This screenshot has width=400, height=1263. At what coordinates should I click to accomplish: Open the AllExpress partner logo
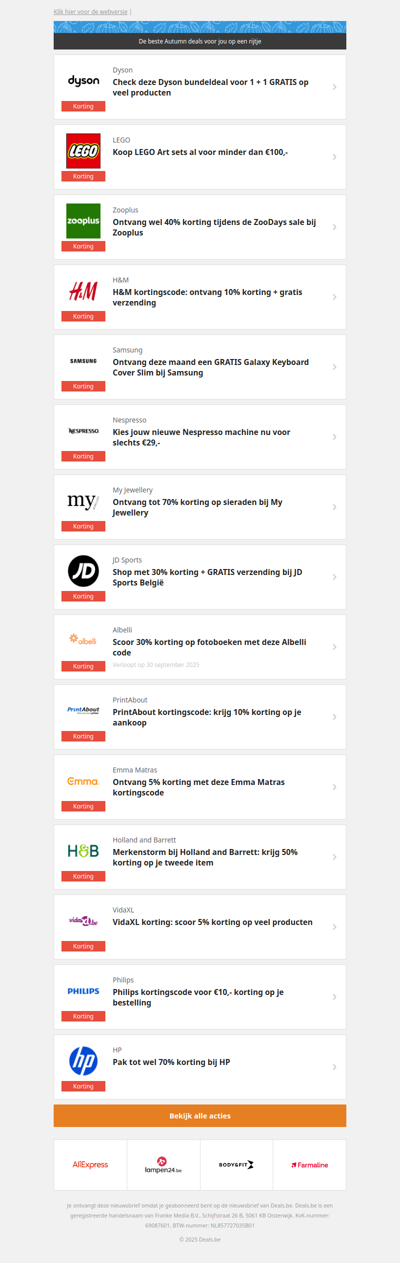pos(90,1165)
